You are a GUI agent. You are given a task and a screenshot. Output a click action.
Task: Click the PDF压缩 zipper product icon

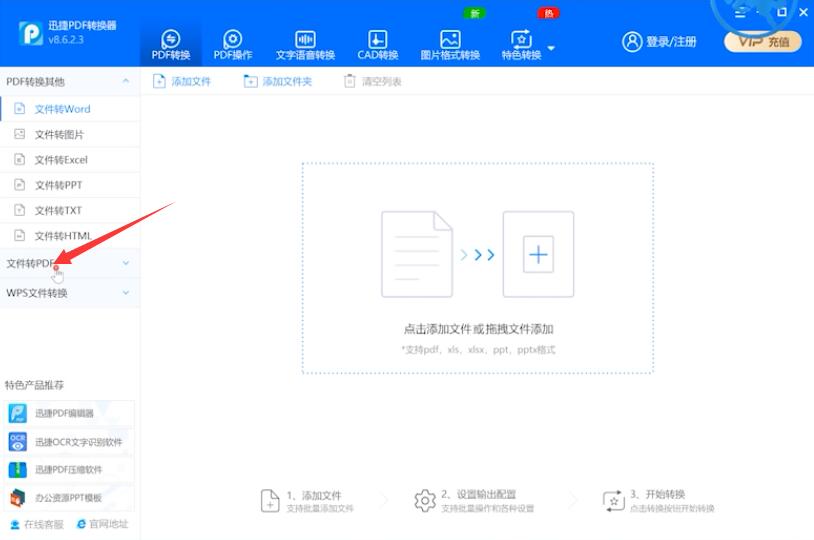(x=18, y=469)
